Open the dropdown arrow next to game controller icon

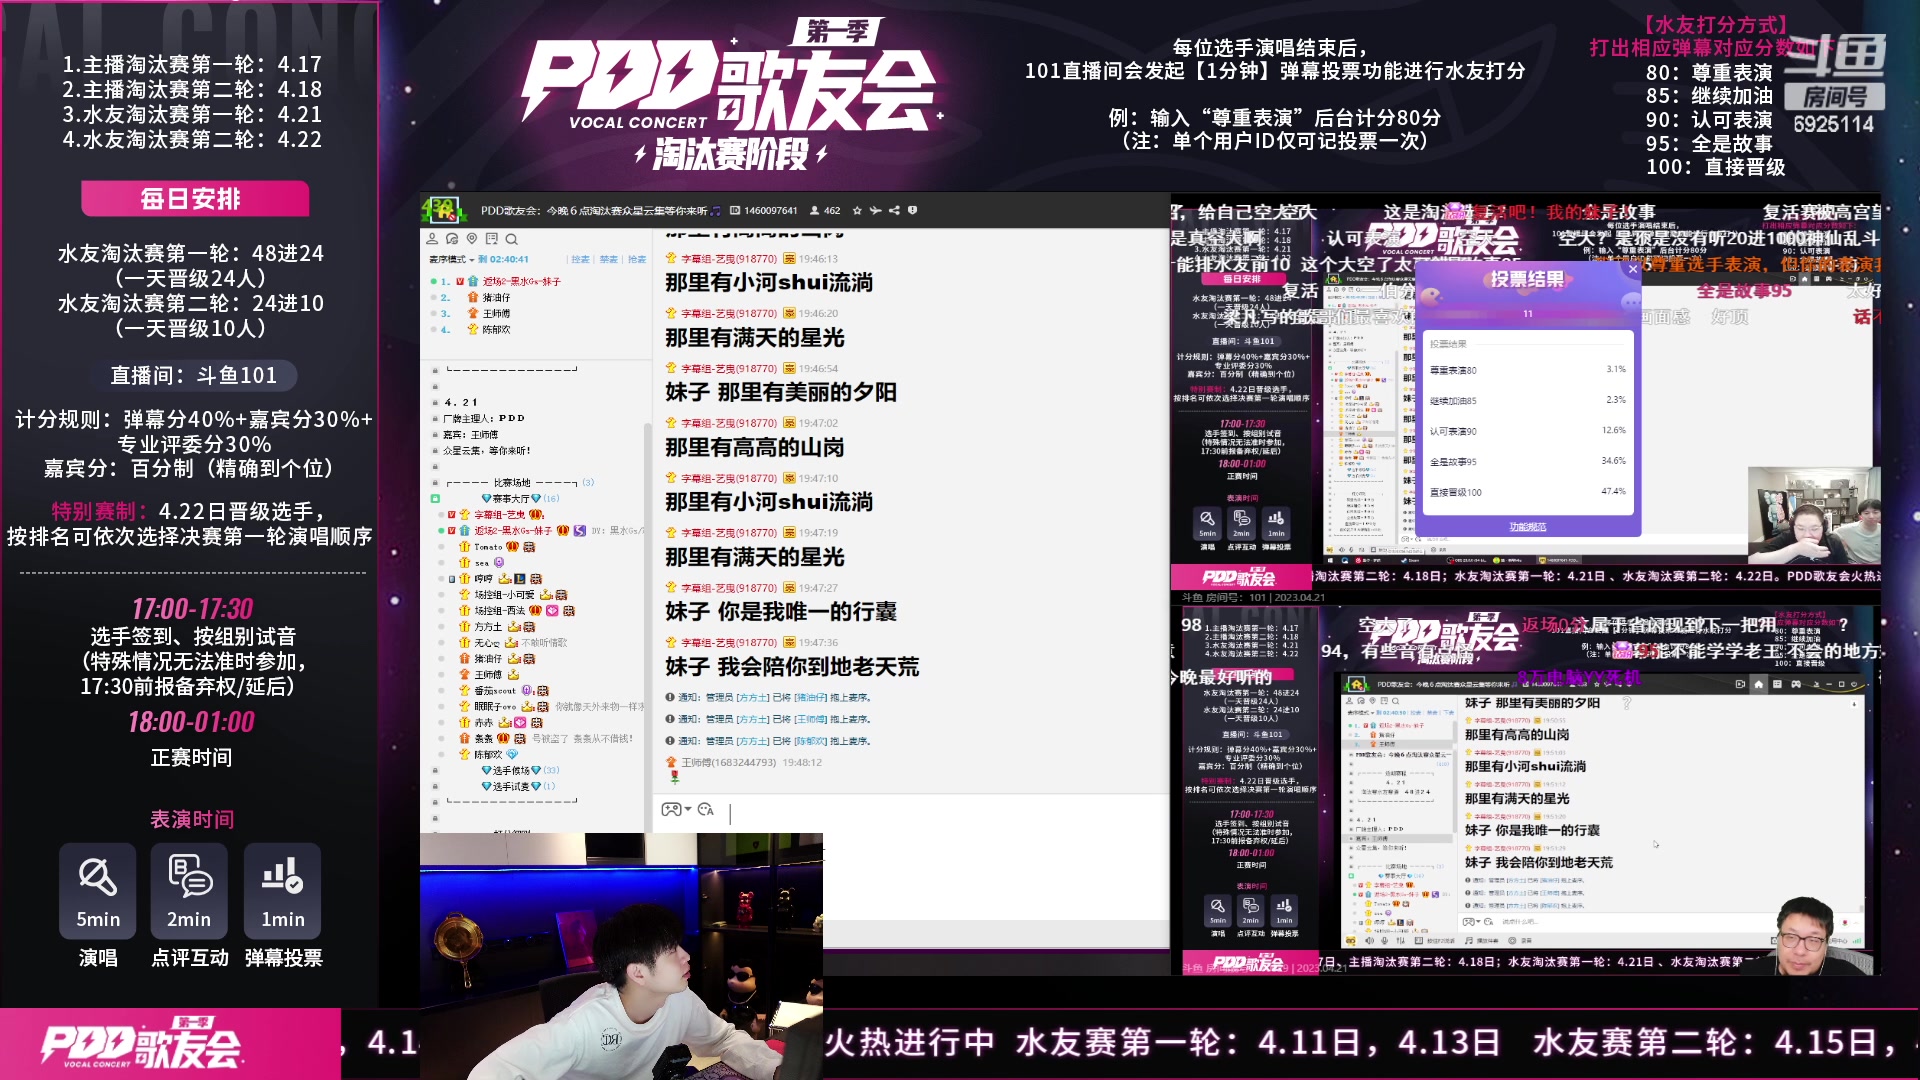[x=688, y=809]
